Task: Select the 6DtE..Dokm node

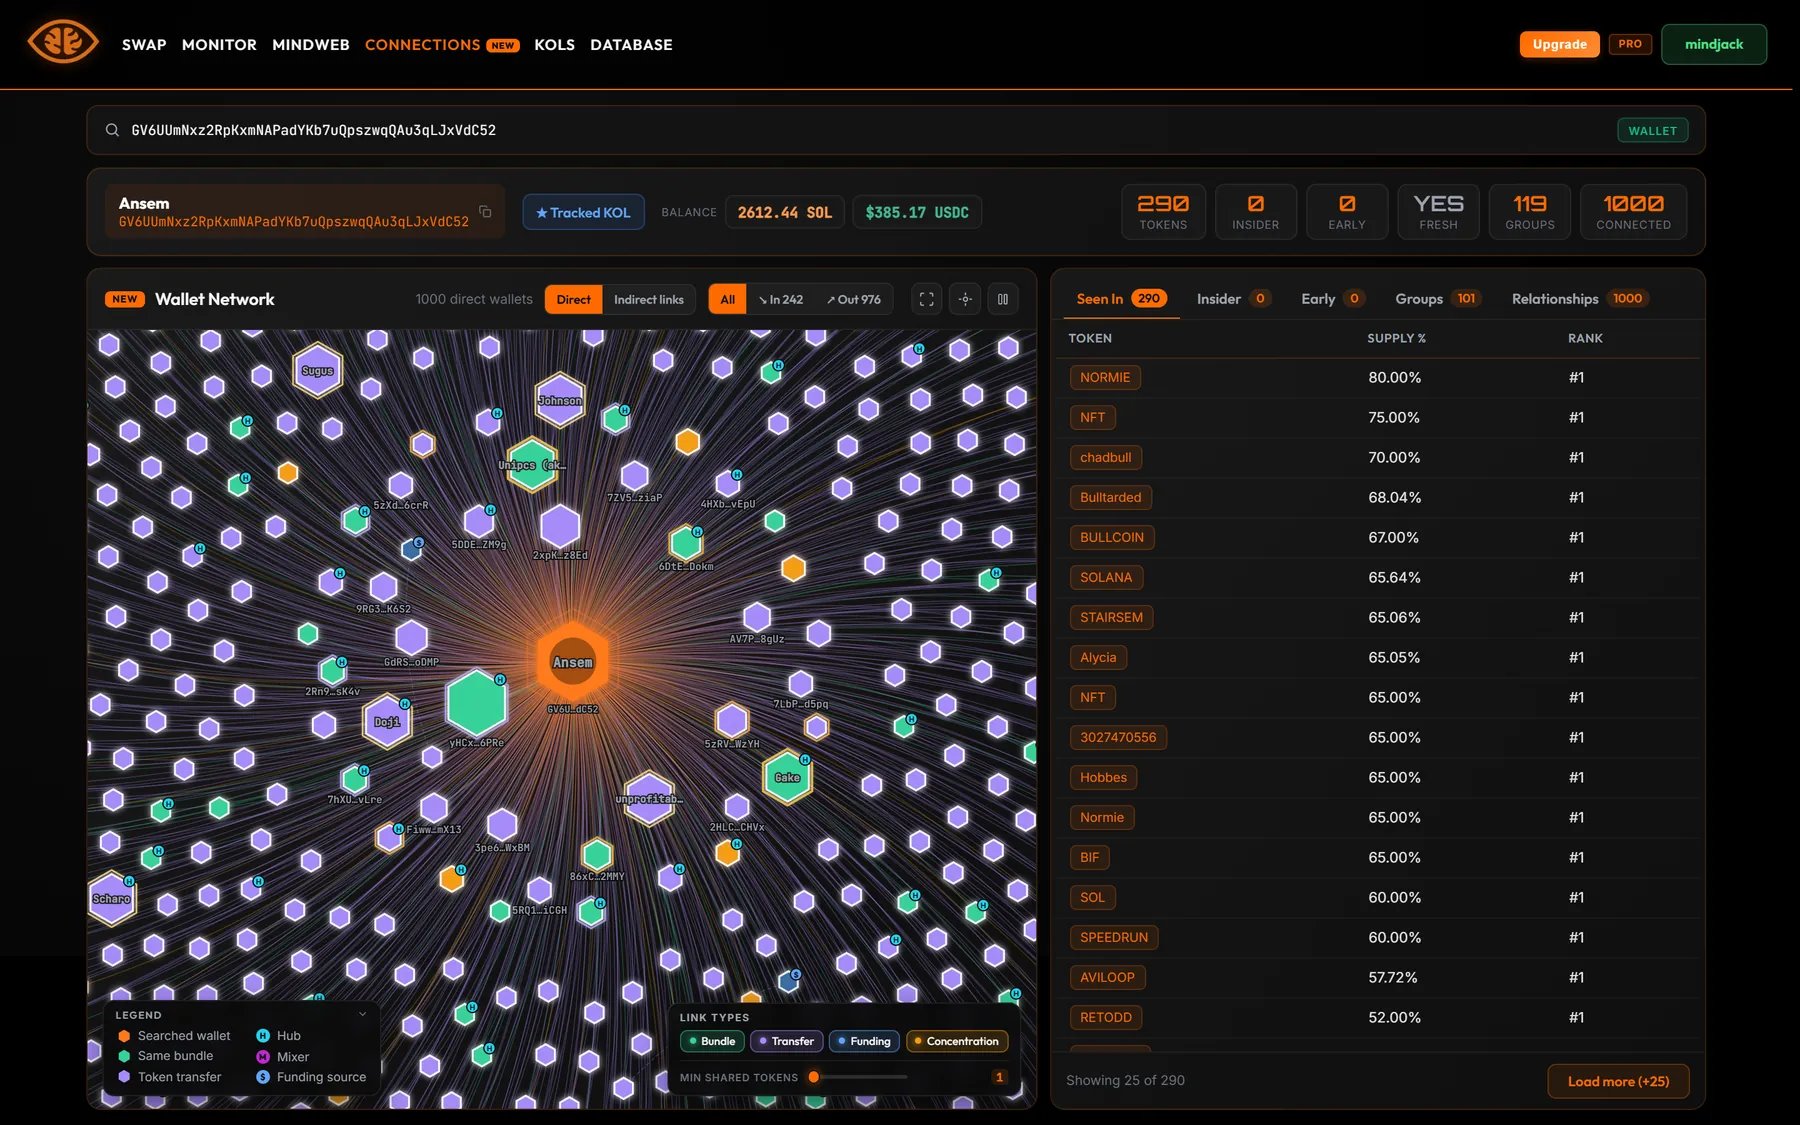Action: tap(686, 543)
